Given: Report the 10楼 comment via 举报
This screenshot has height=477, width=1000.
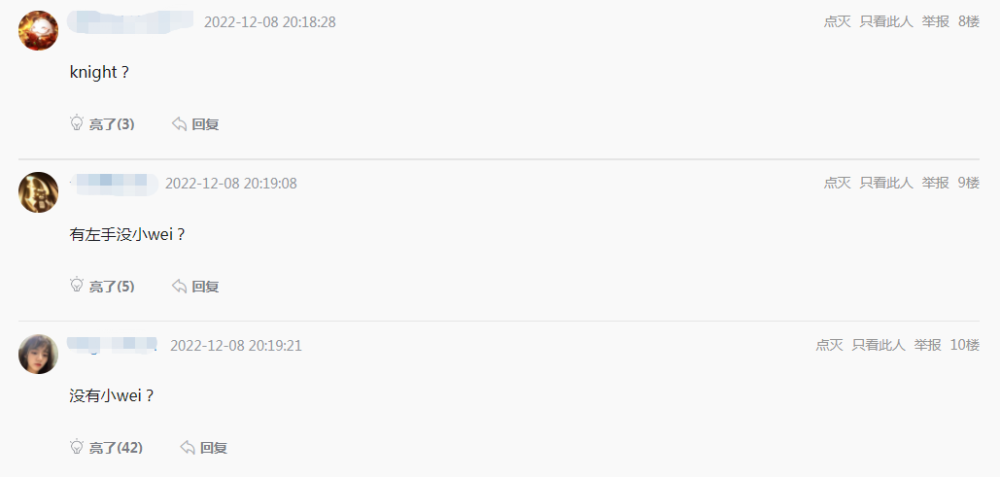Looking at the screenshot, I should [927, 345].
